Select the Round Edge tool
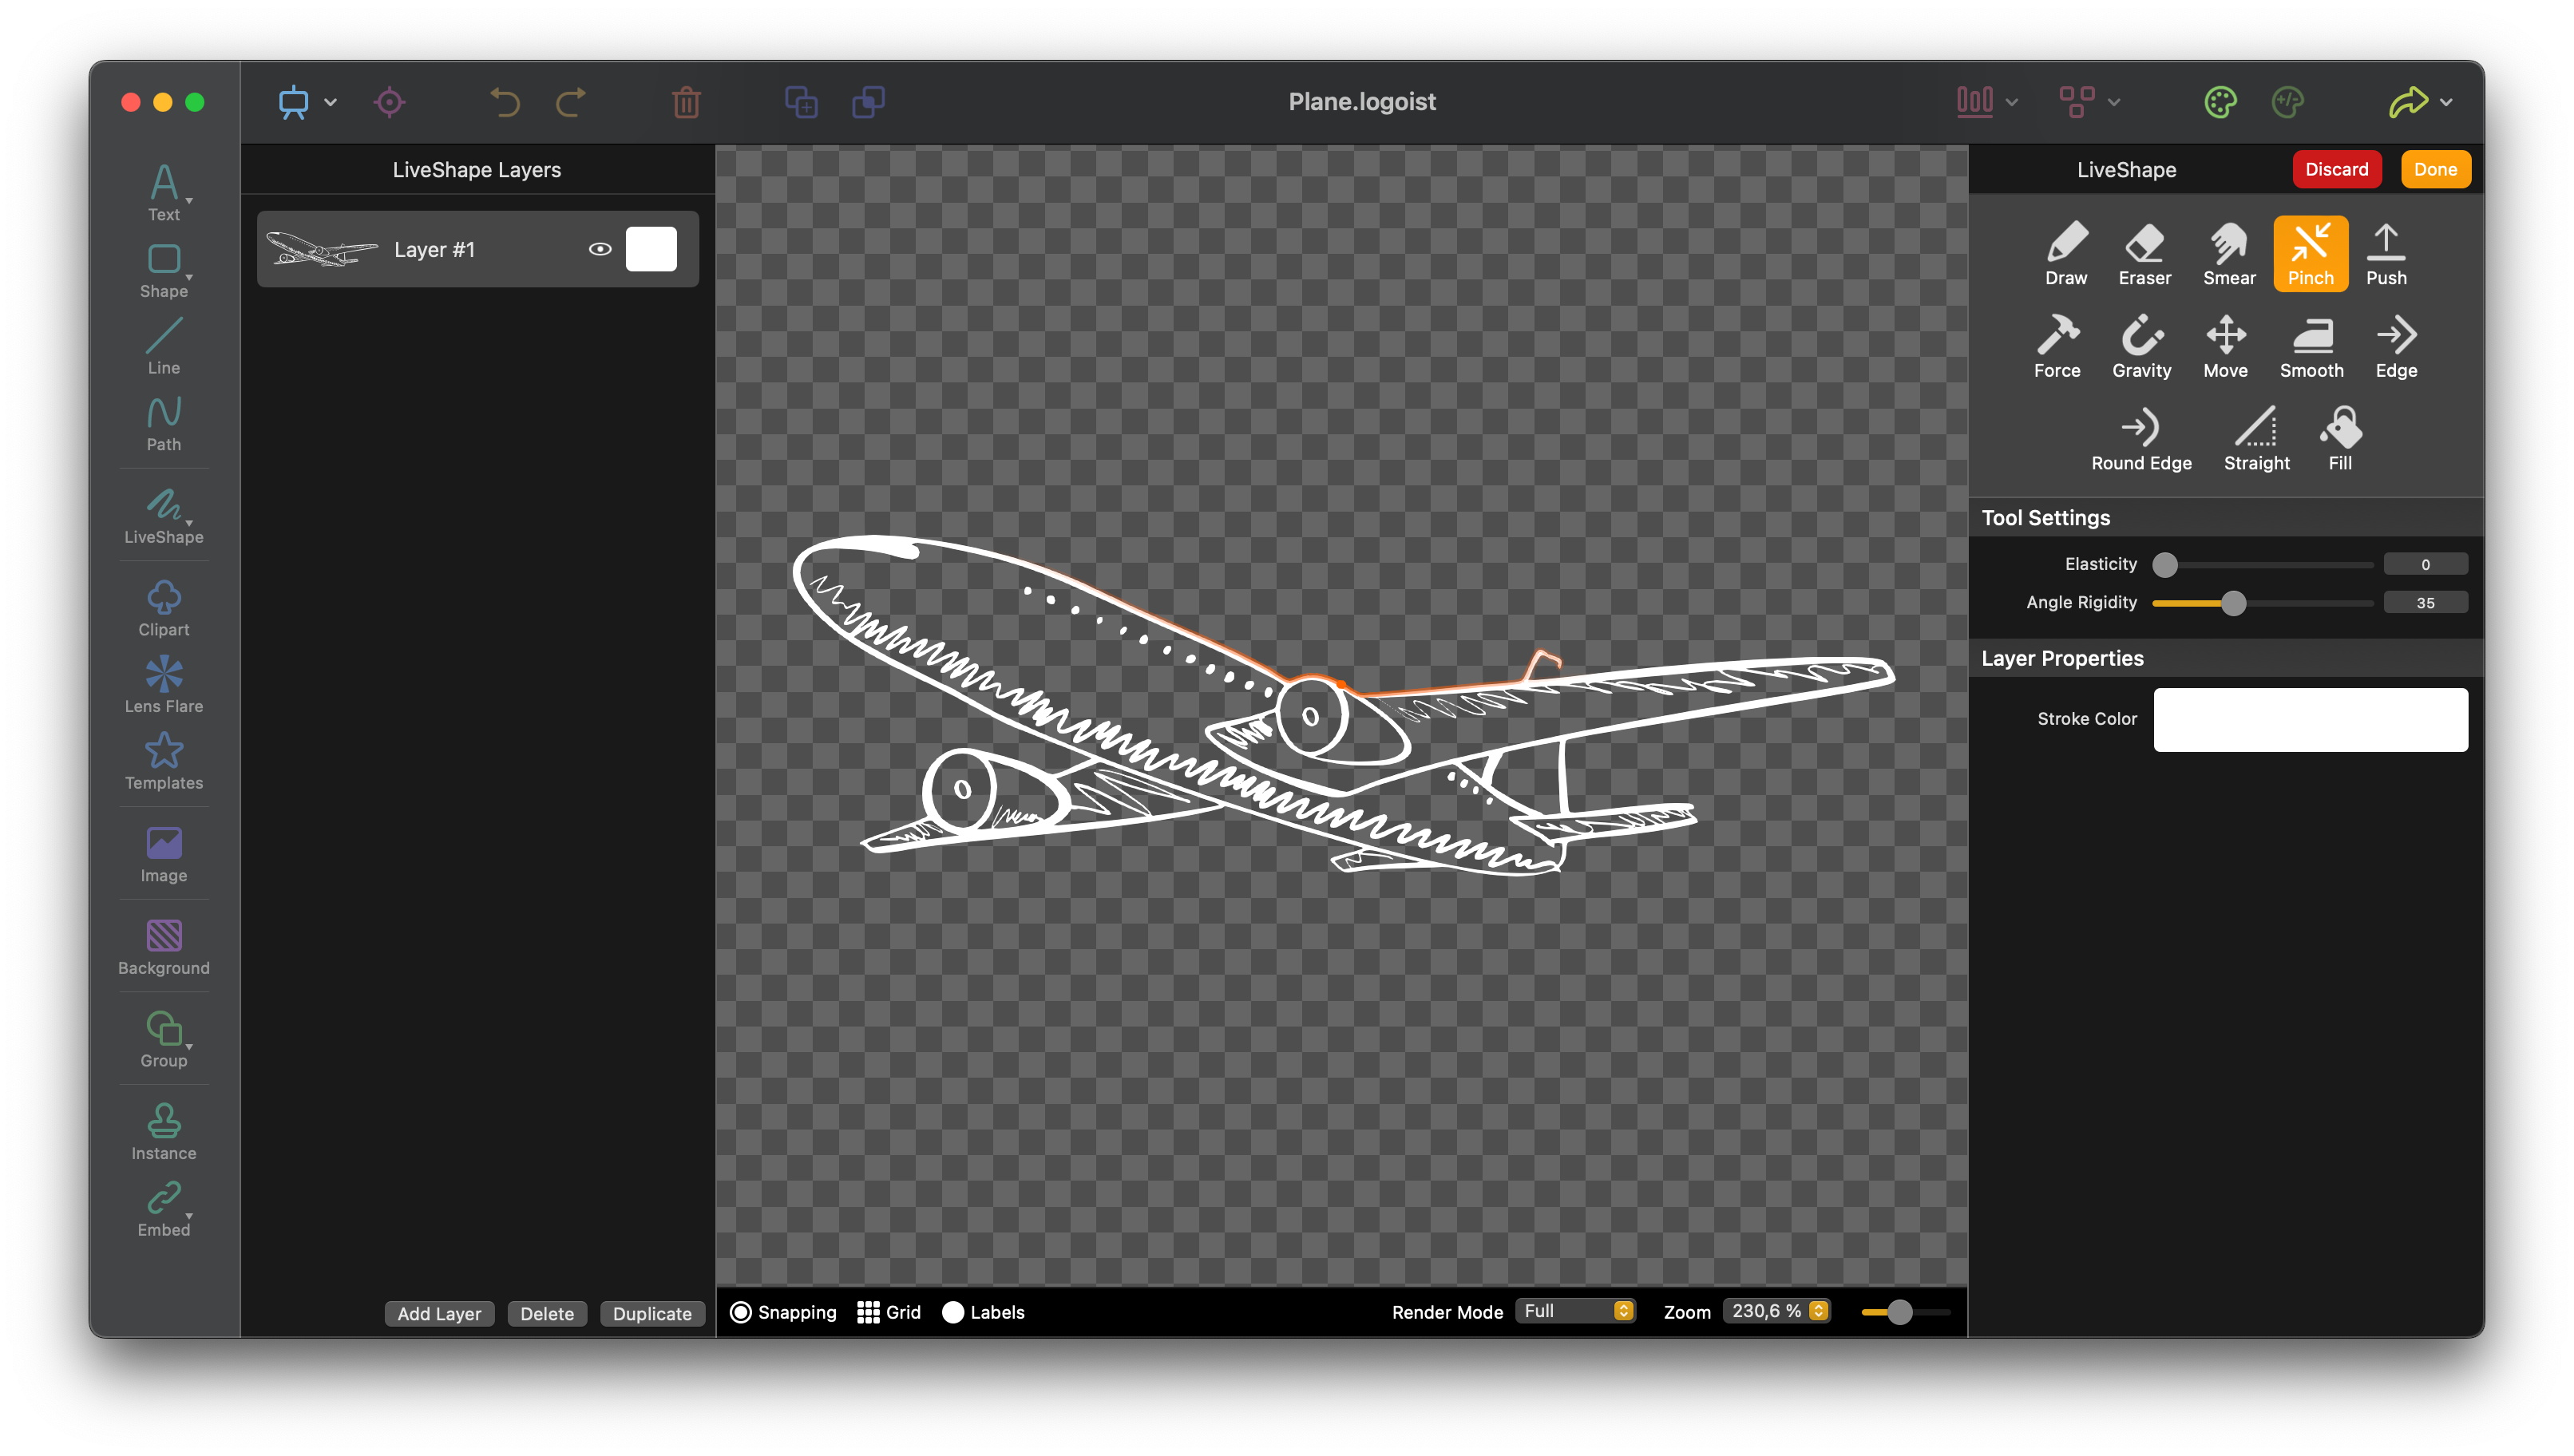The width and height of the screenshot is (2574, 1456). [x=2141, y=440]
